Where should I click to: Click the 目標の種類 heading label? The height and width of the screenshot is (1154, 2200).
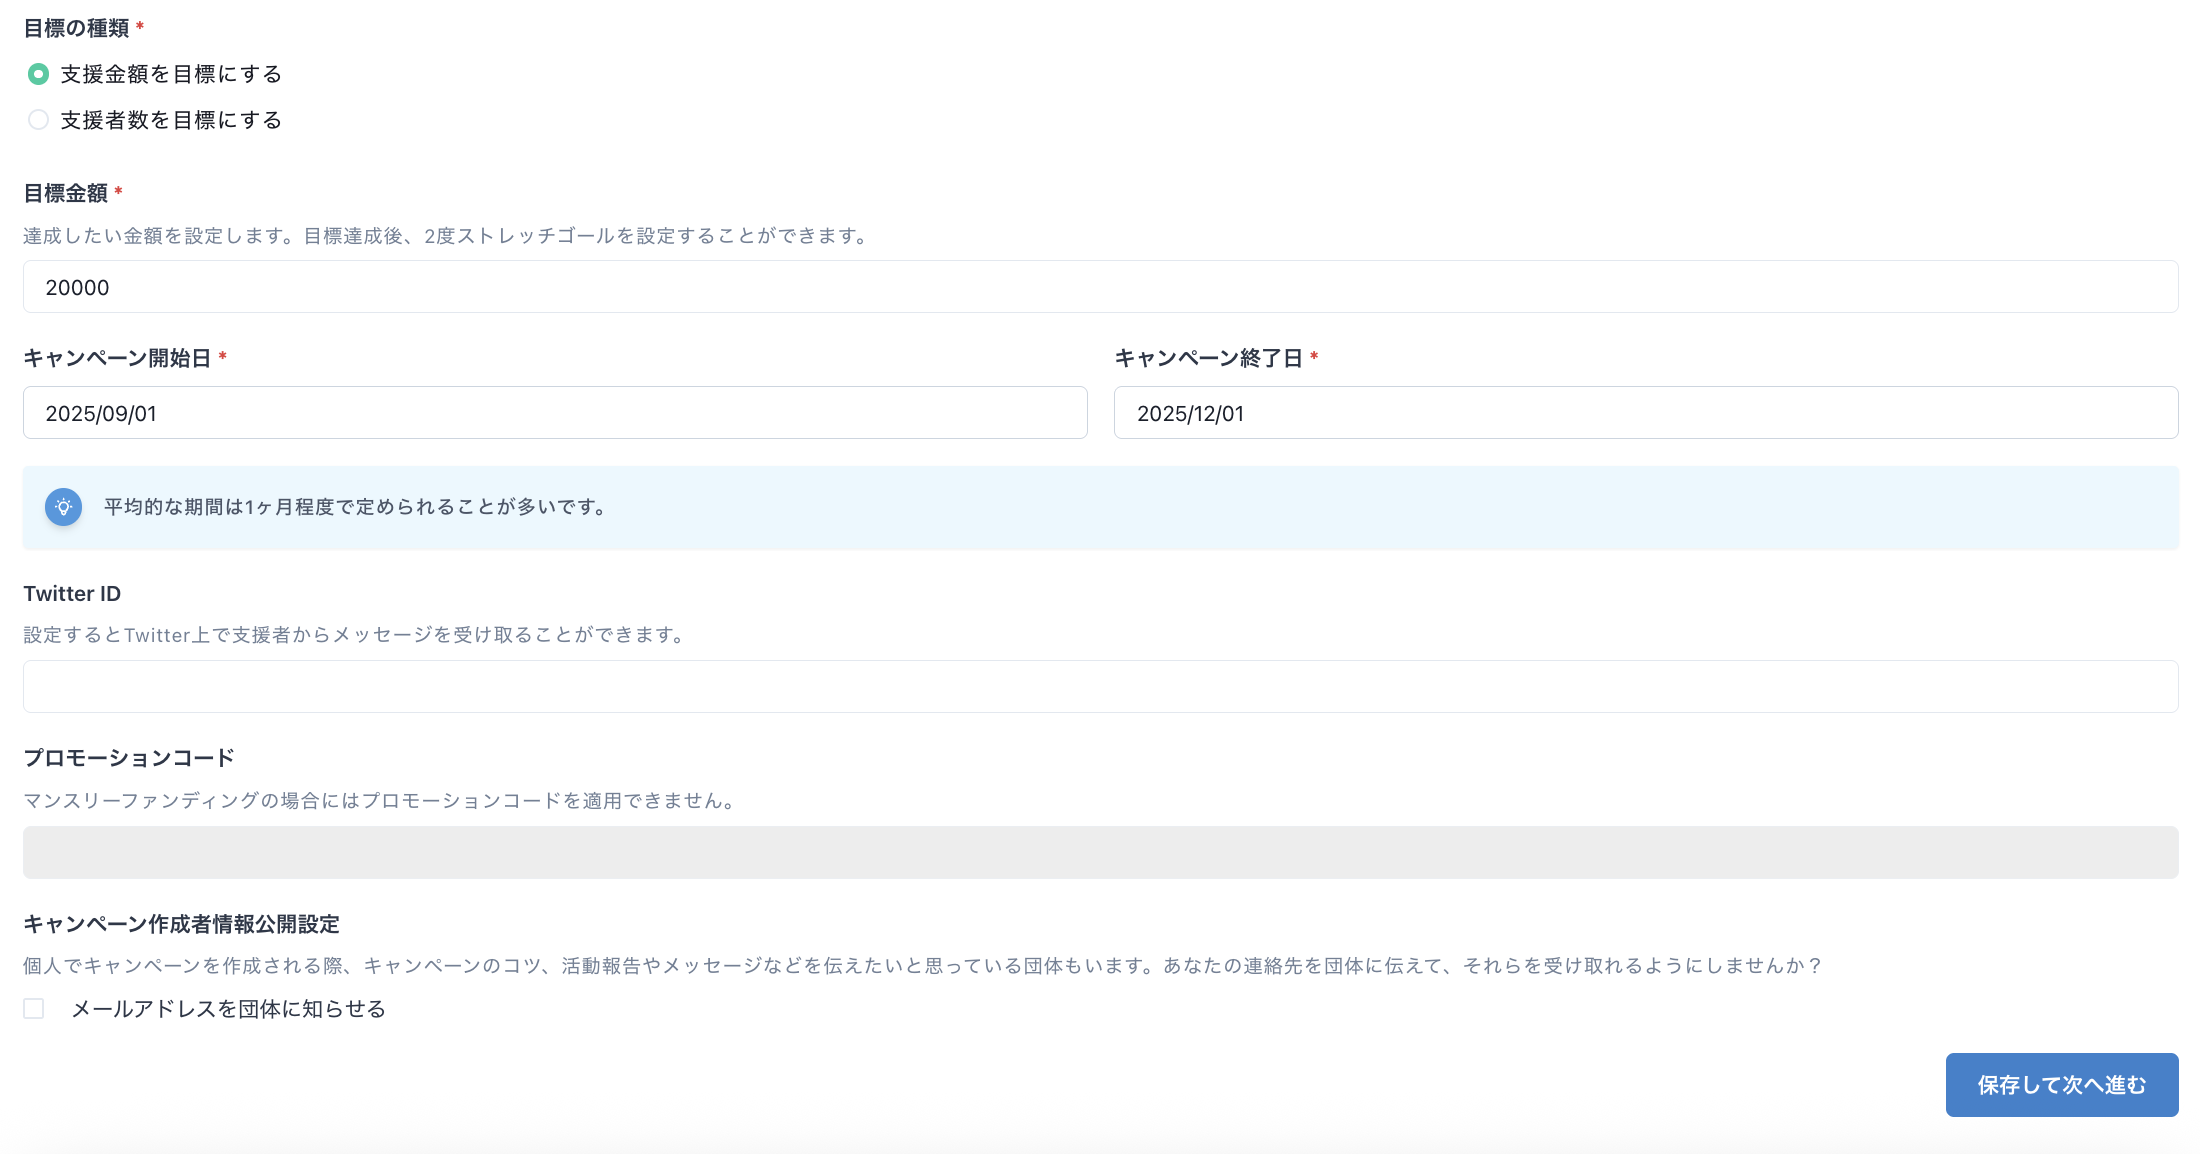point(77,28)
